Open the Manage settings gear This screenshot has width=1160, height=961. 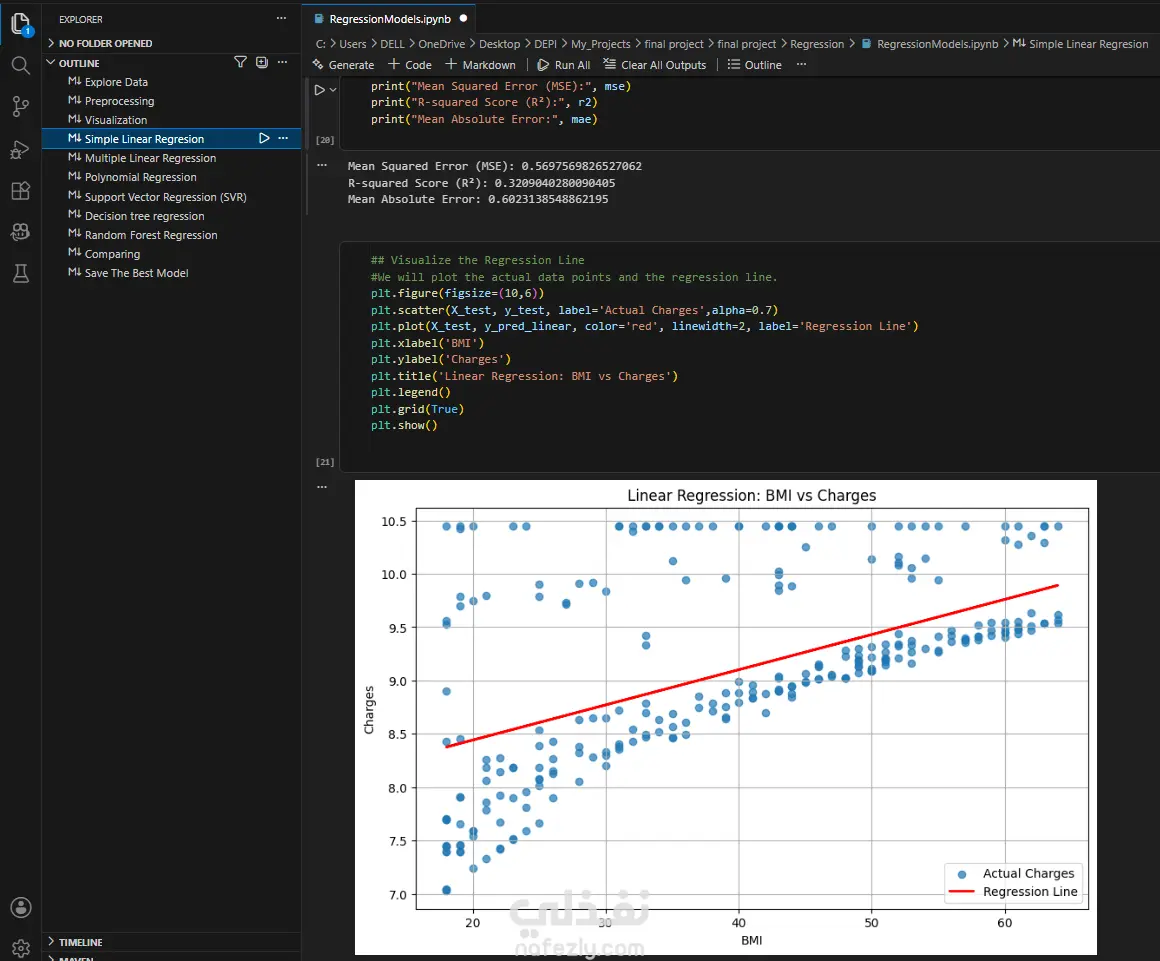(21, 948)
